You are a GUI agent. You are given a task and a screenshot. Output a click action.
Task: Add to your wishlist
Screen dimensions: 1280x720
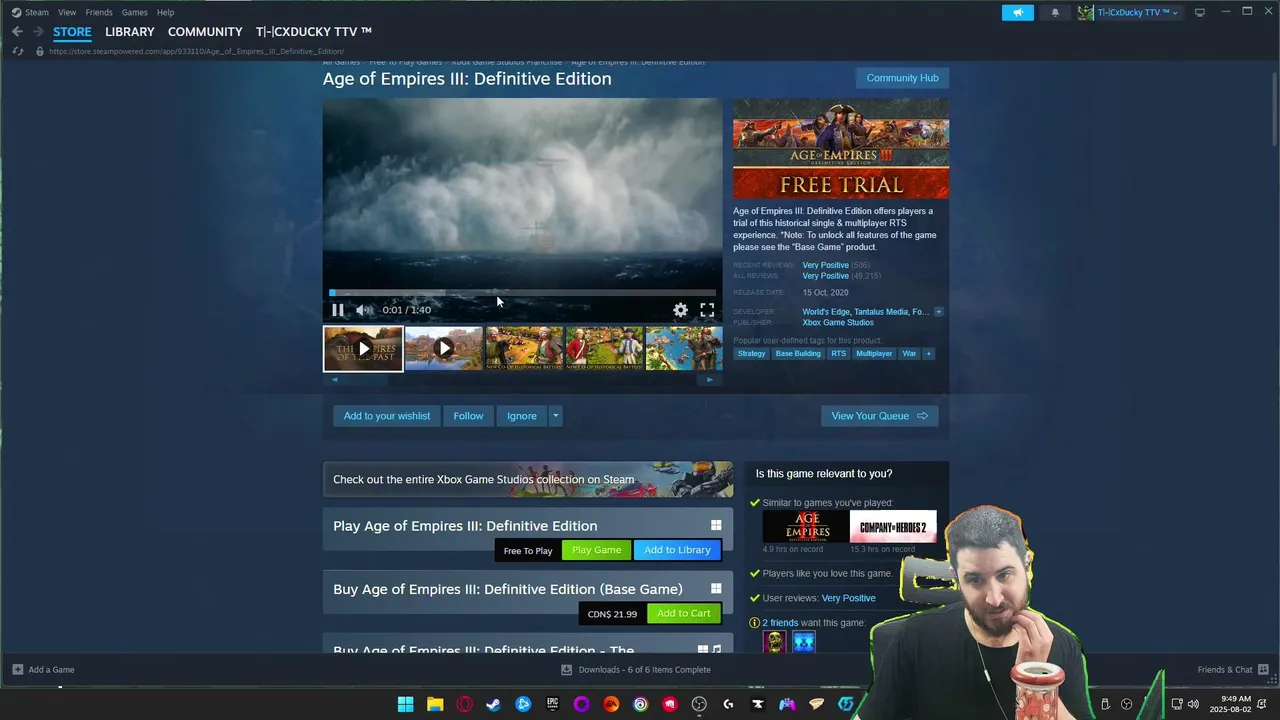(387, 416)
